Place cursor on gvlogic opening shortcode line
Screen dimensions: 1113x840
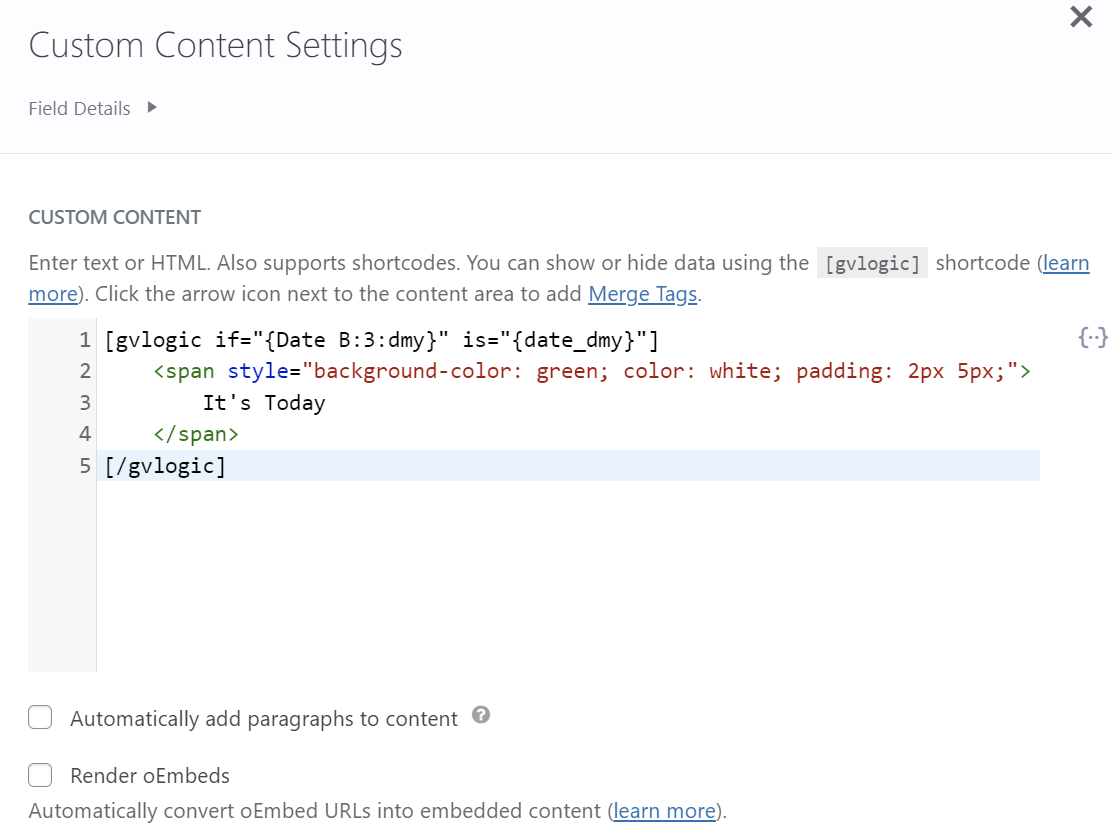[x=382, y=340]
